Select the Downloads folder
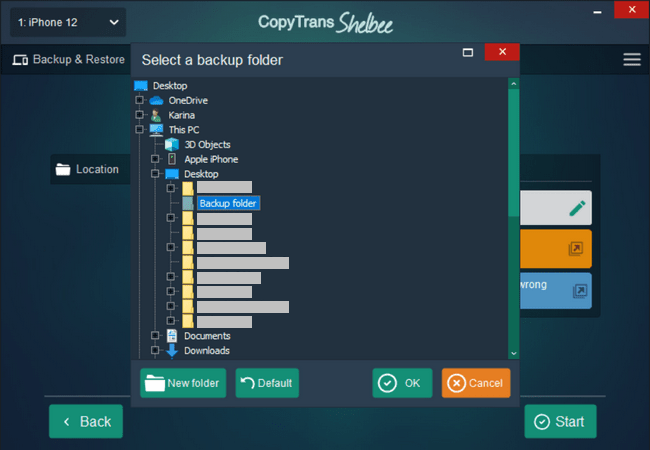The height and width of the screenshot is (450, 650). tap(207, 351)
